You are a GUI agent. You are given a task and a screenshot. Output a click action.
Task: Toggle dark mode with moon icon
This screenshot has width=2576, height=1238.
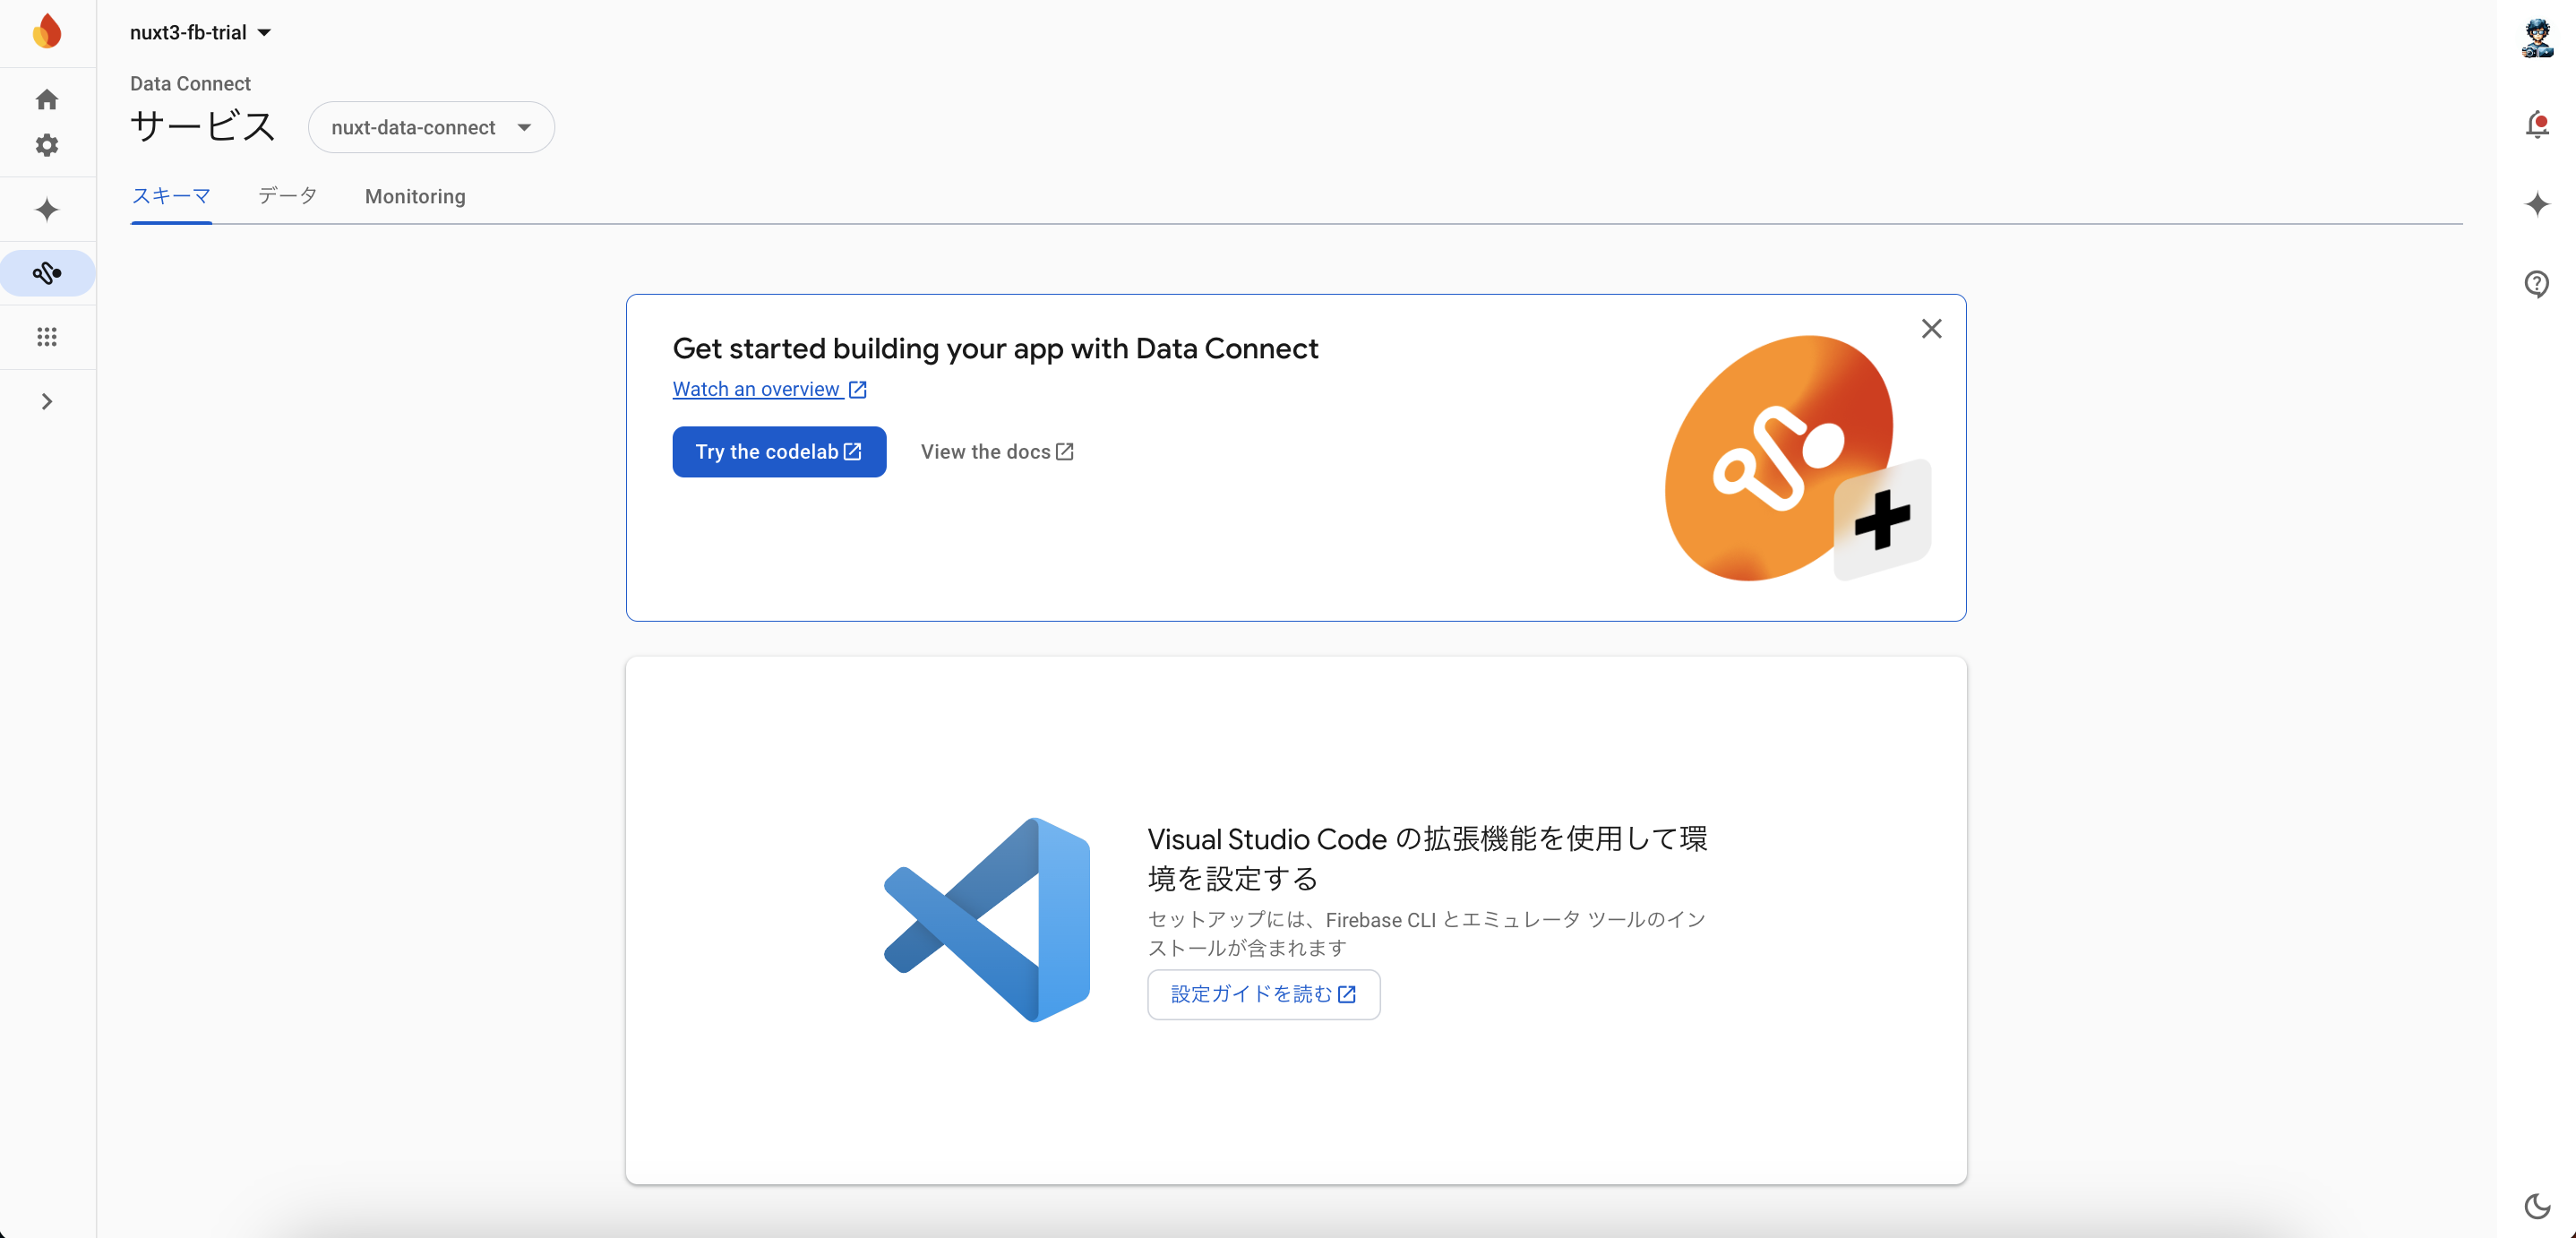coord(2537,1207)
